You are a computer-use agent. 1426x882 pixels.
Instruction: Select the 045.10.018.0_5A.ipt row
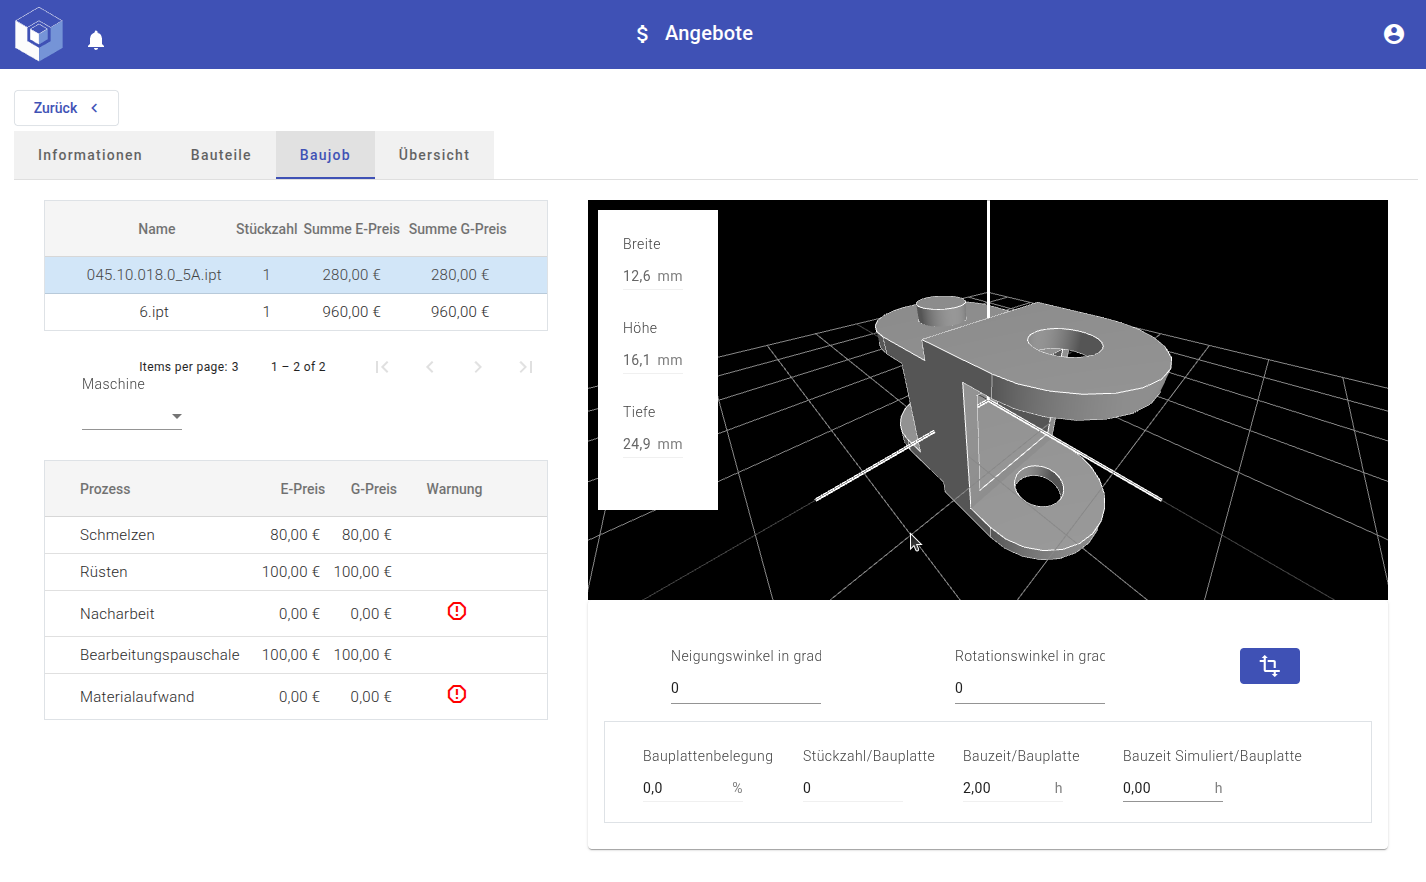pos(154,275)
